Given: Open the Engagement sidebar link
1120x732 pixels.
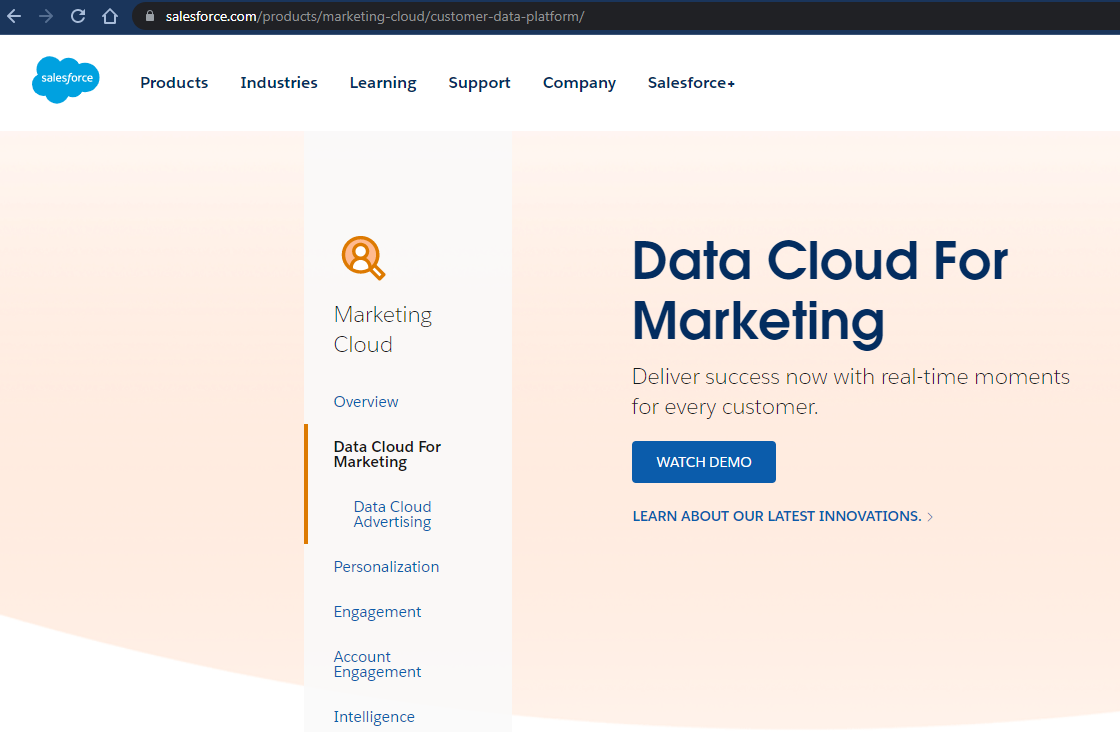Looking at the screenshot, I should coord(377,612).
